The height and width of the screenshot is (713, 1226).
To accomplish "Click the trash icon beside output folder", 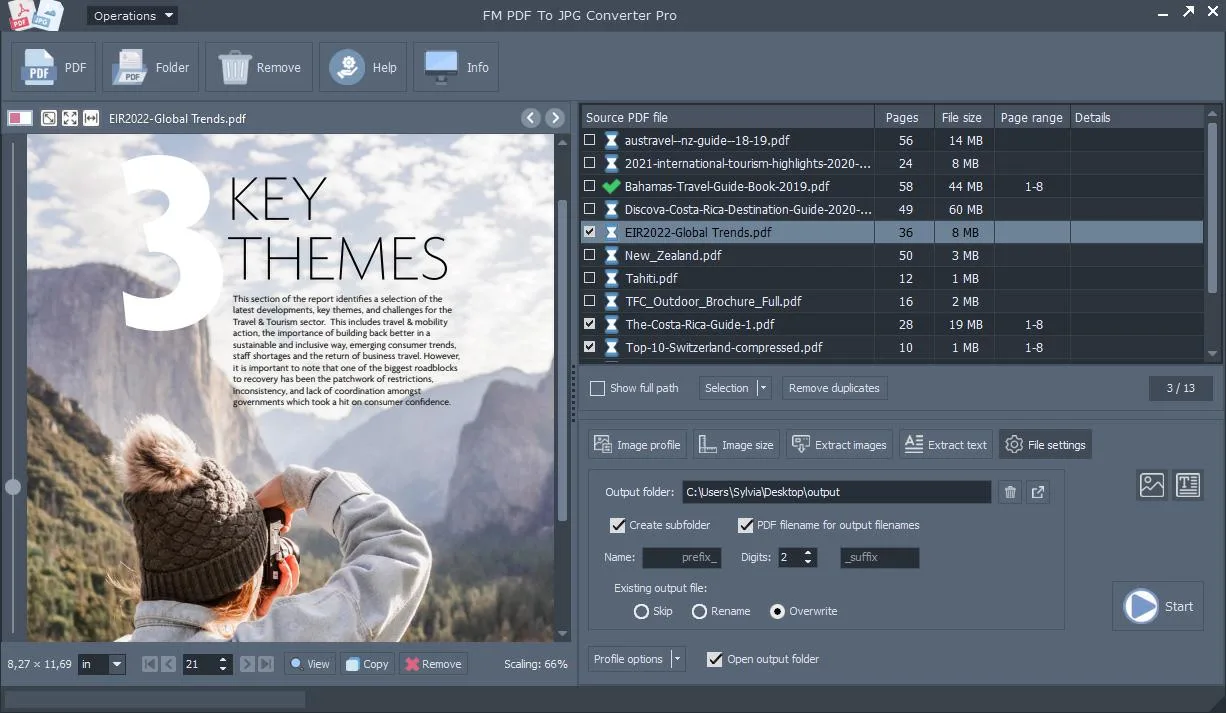I will pos(1010,492).
